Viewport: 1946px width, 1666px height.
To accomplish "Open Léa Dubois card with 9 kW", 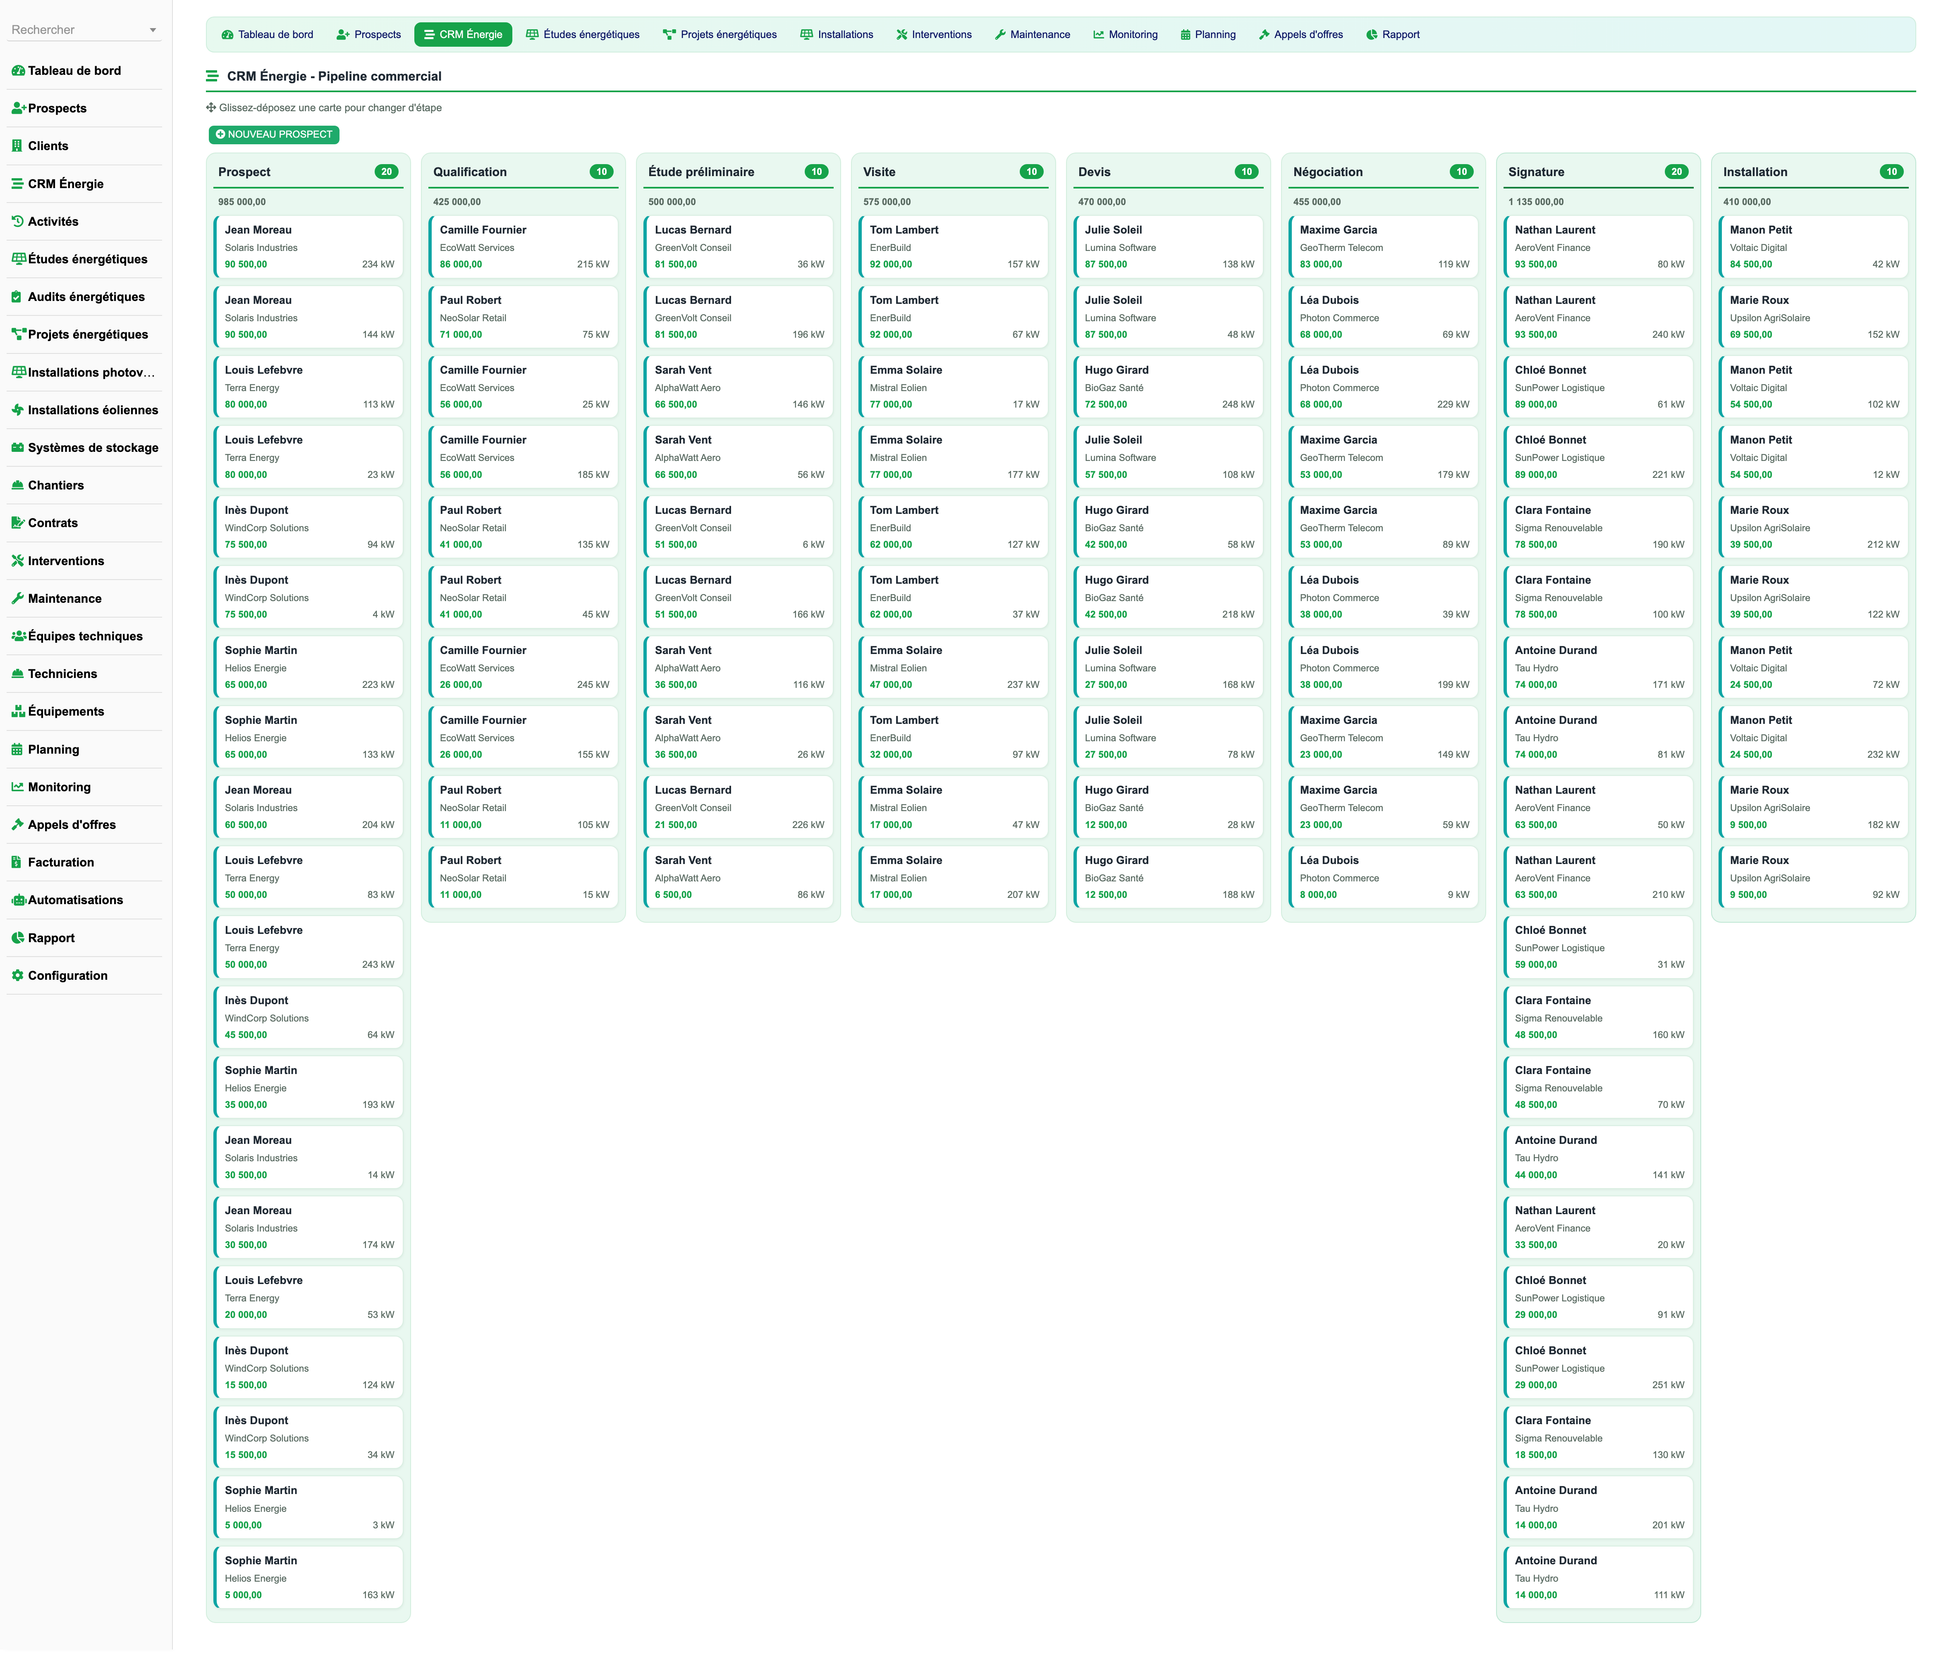I will (1384, 877).
